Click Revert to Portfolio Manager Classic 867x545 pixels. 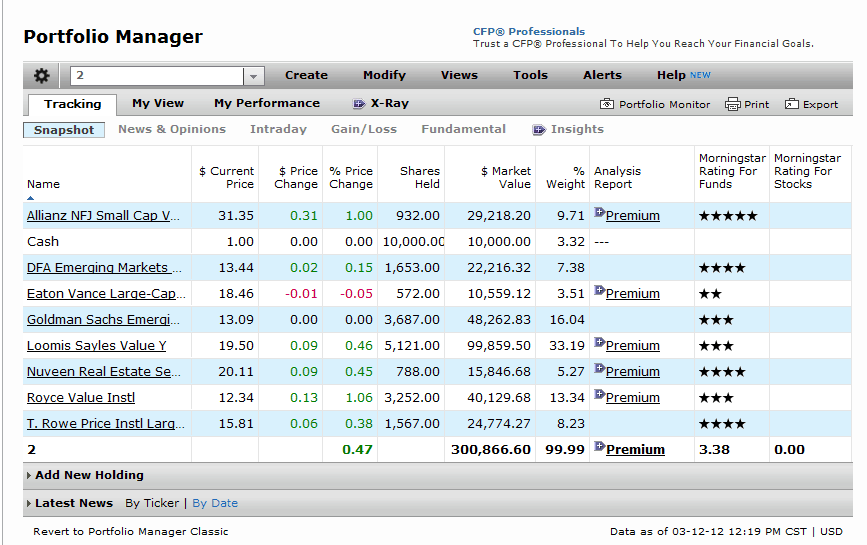coord(130,532)
